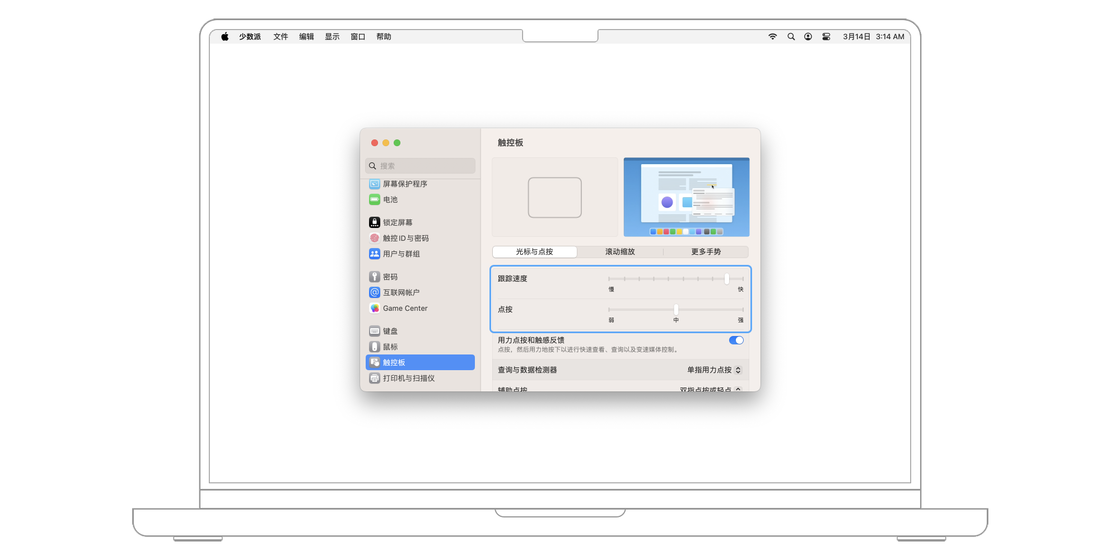Click the 慢 label under tracking slider
The image size is (1120, 560).
tap(611, 289)
